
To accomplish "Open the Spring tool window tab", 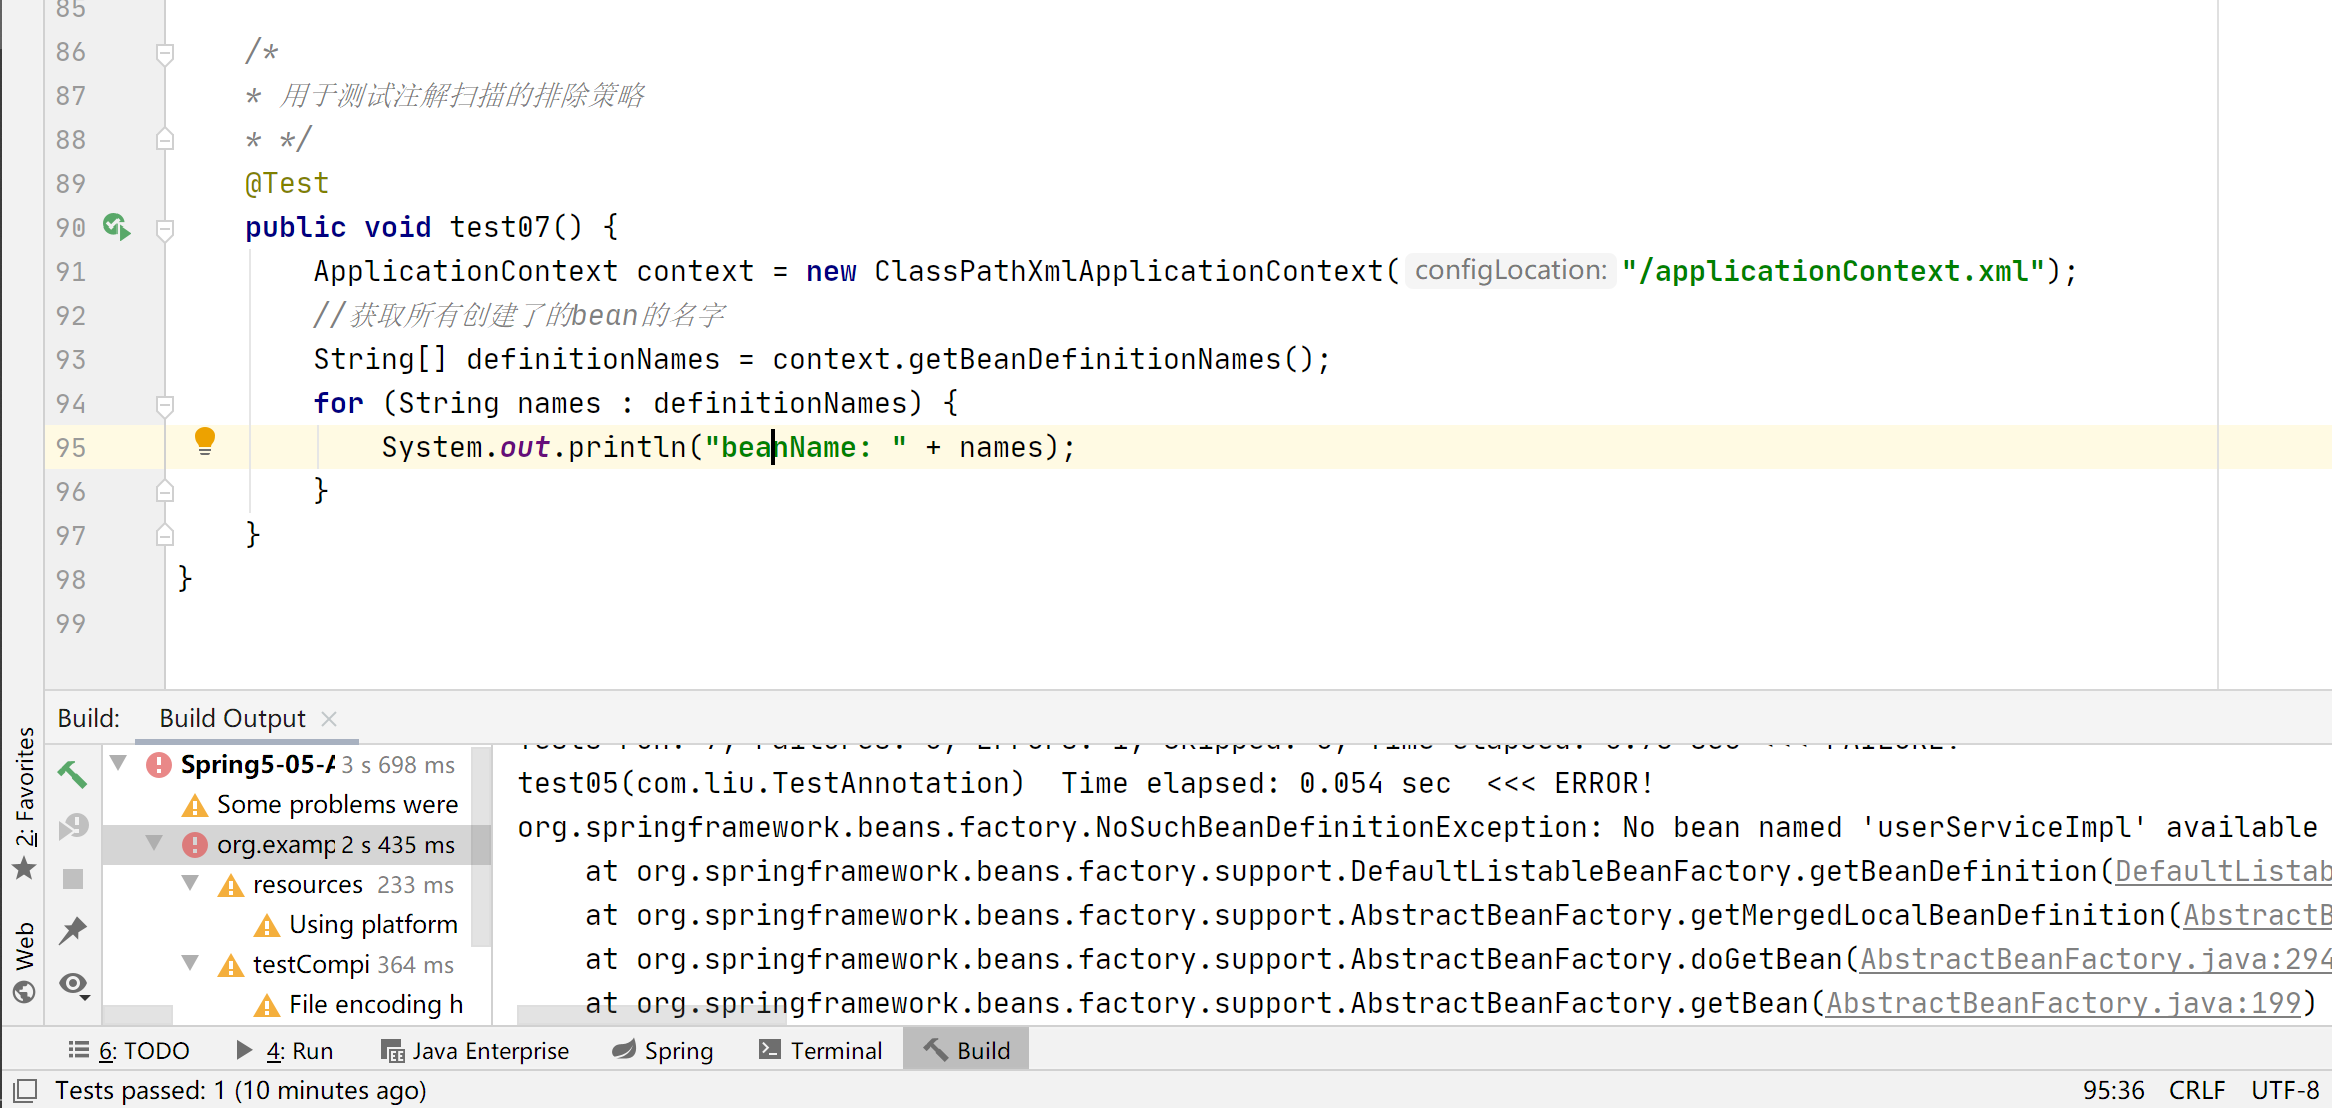I will pyautogui.click(x=663, y=1051).
